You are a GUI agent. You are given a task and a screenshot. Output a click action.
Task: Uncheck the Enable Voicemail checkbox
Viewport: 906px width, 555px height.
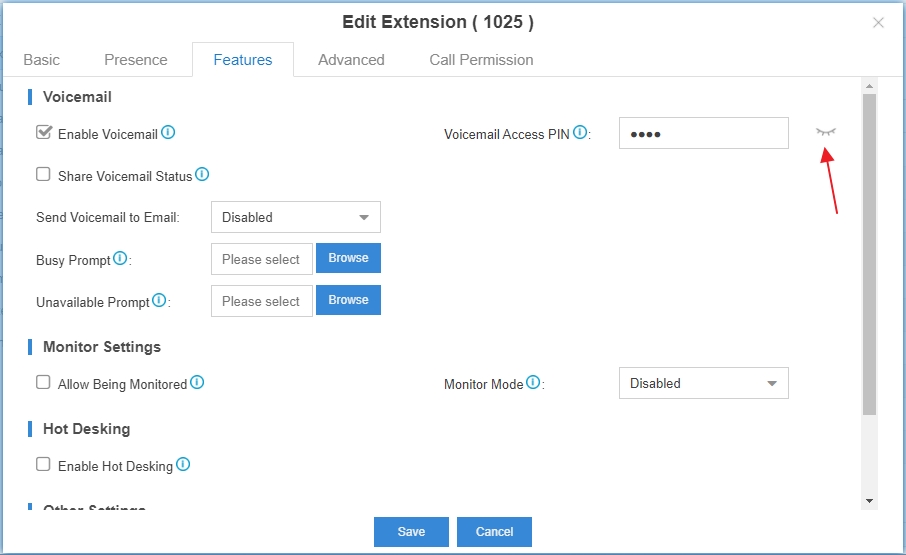(43, 133)
